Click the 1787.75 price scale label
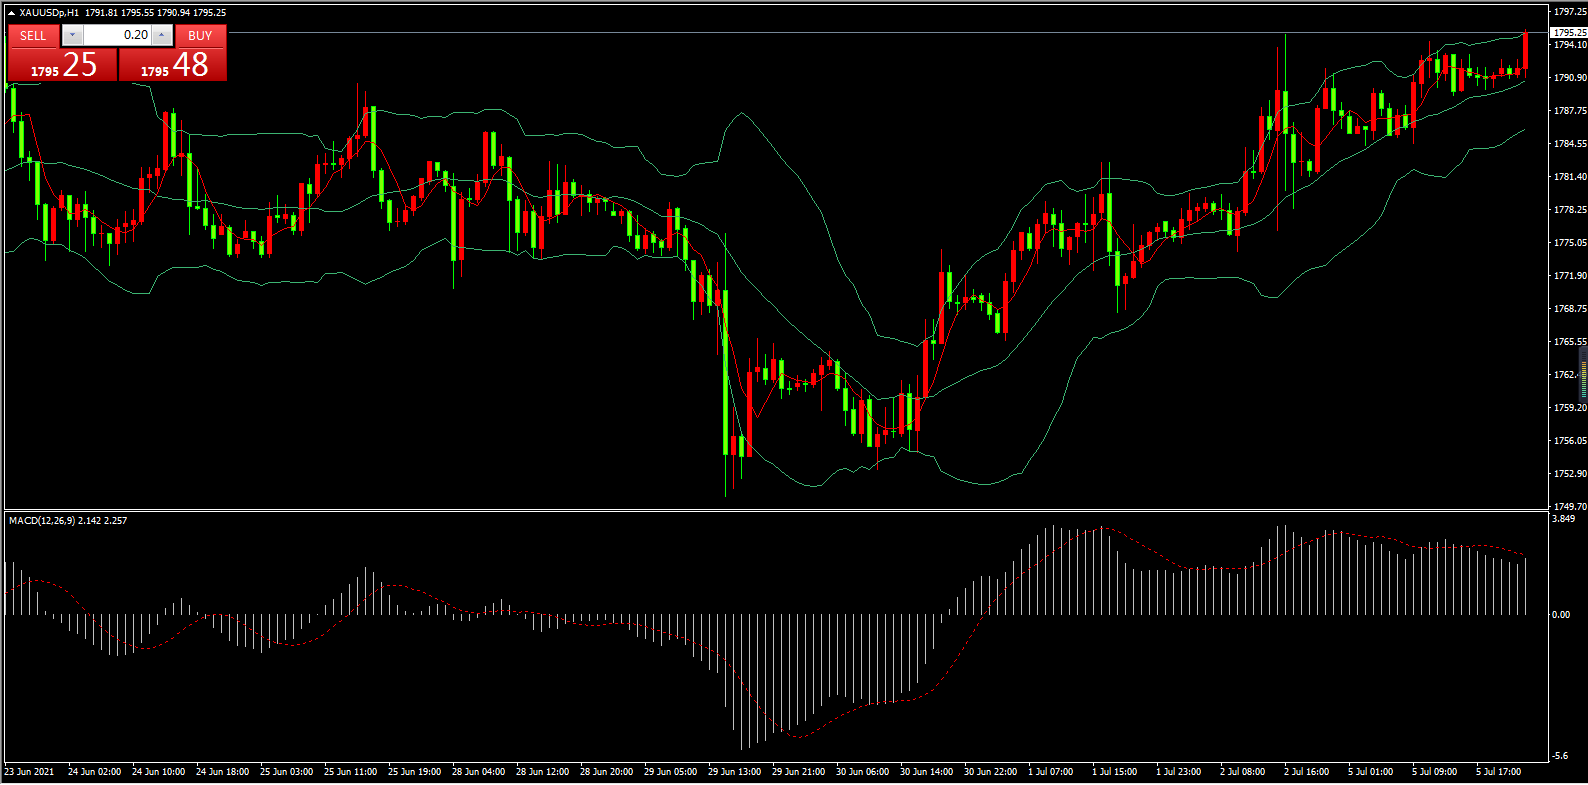The image size is (1588, 785). tap(1569, 111)
